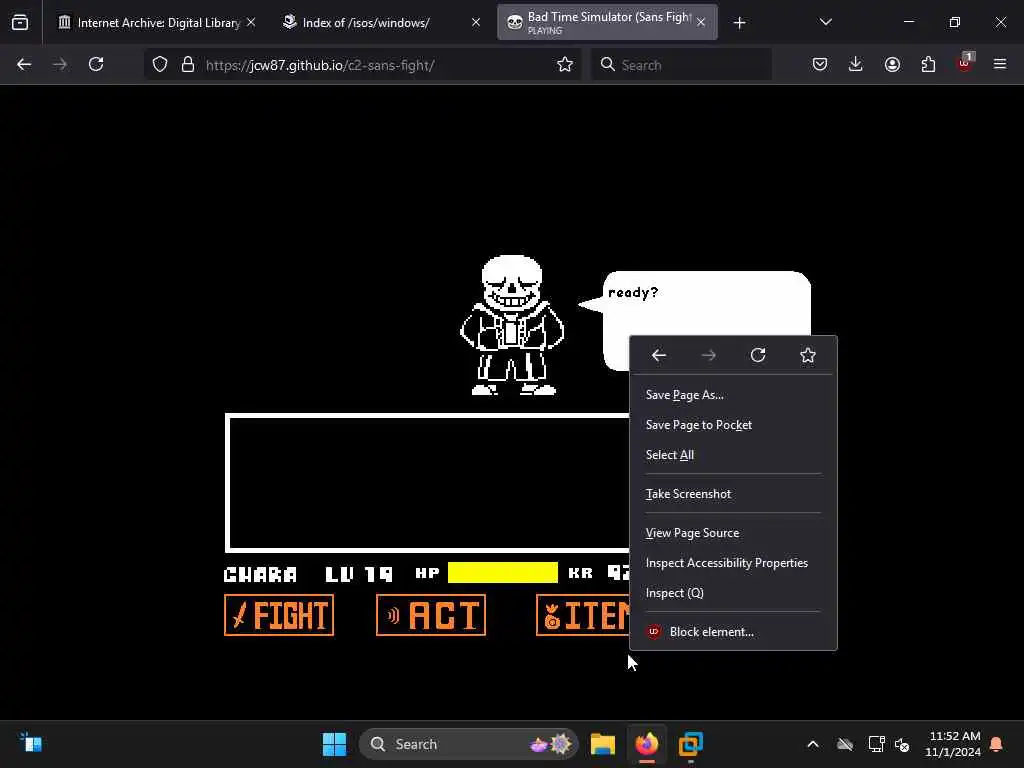Click Inspect (Q) menu entry

click(x=733, y=593)
